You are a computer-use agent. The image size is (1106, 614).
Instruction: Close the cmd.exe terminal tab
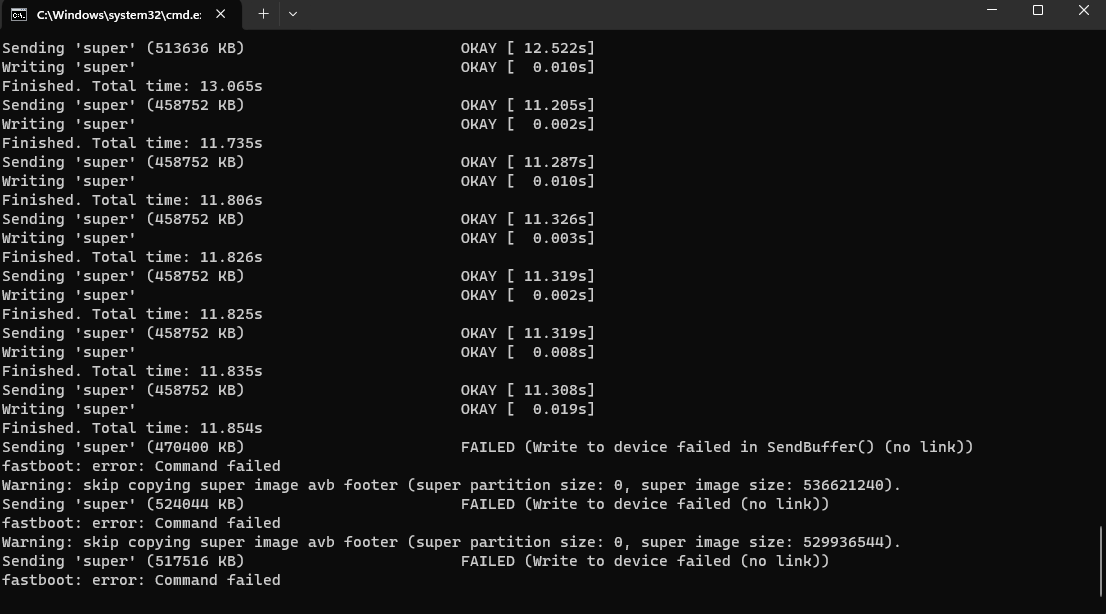click(x=221, y=14)
